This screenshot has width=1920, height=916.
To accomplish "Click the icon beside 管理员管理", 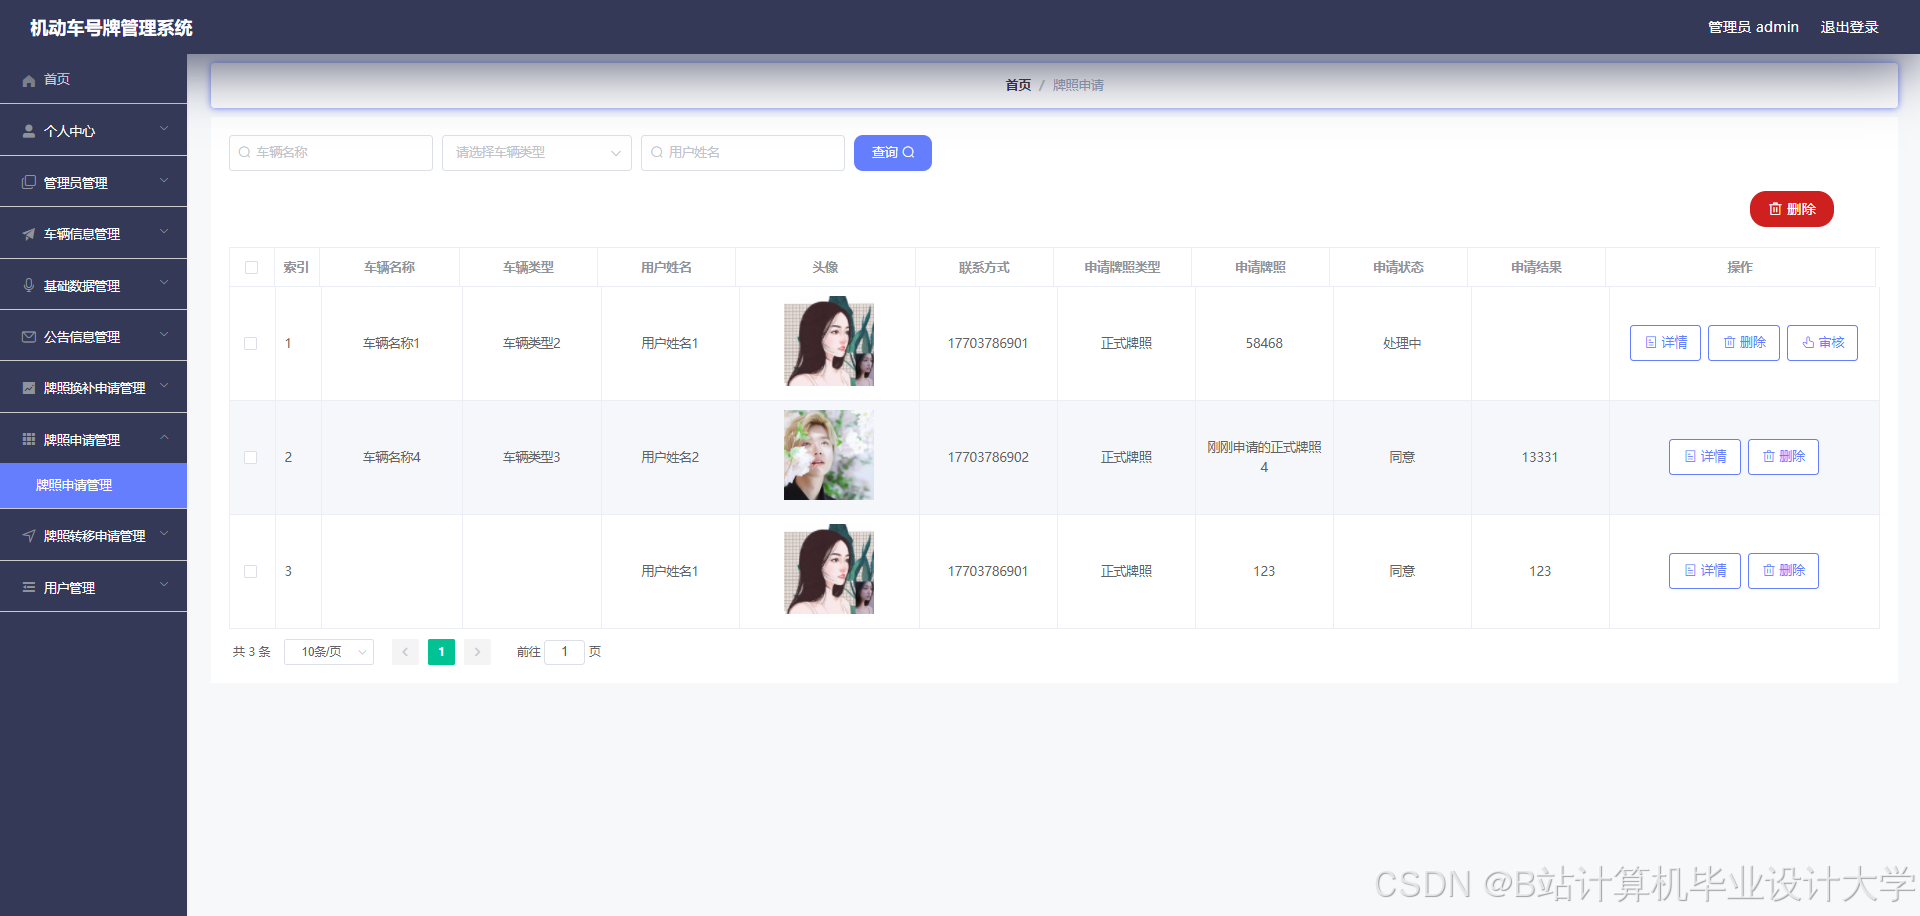I will 29,182.
